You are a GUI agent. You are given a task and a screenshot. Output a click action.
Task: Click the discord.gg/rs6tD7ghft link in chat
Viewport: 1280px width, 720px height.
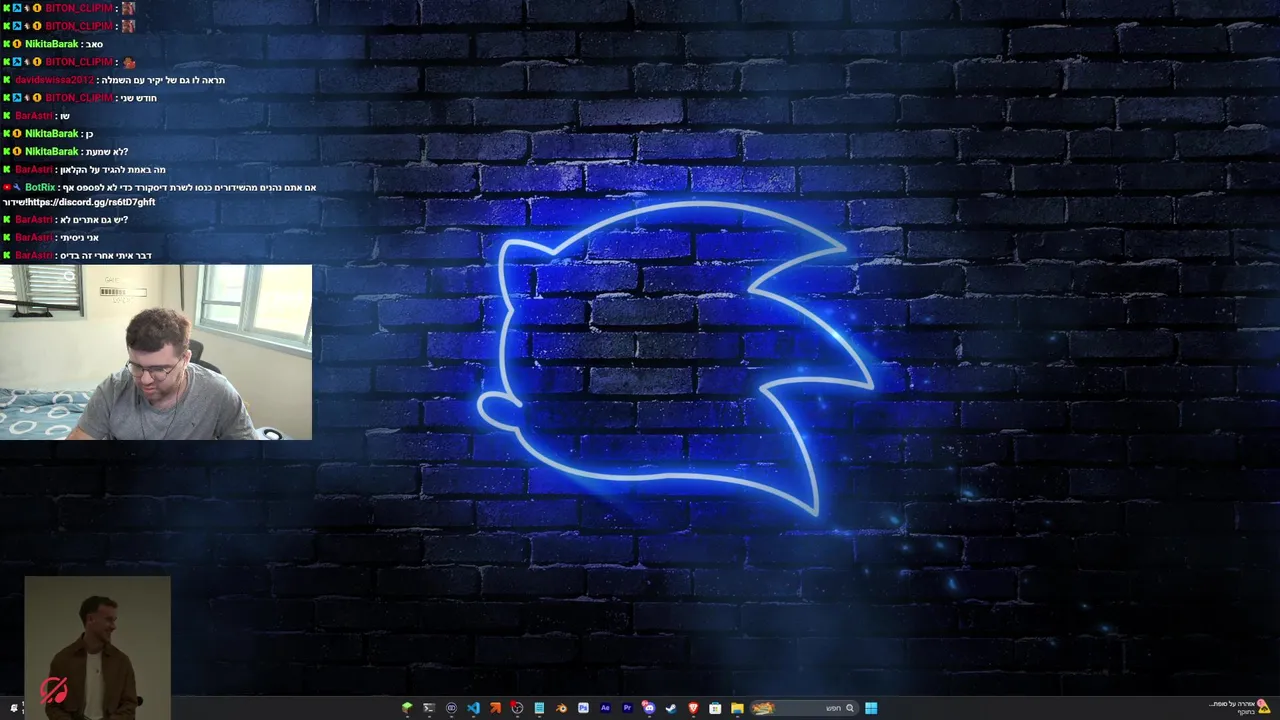pyautogui.click(x=91, y=202)
